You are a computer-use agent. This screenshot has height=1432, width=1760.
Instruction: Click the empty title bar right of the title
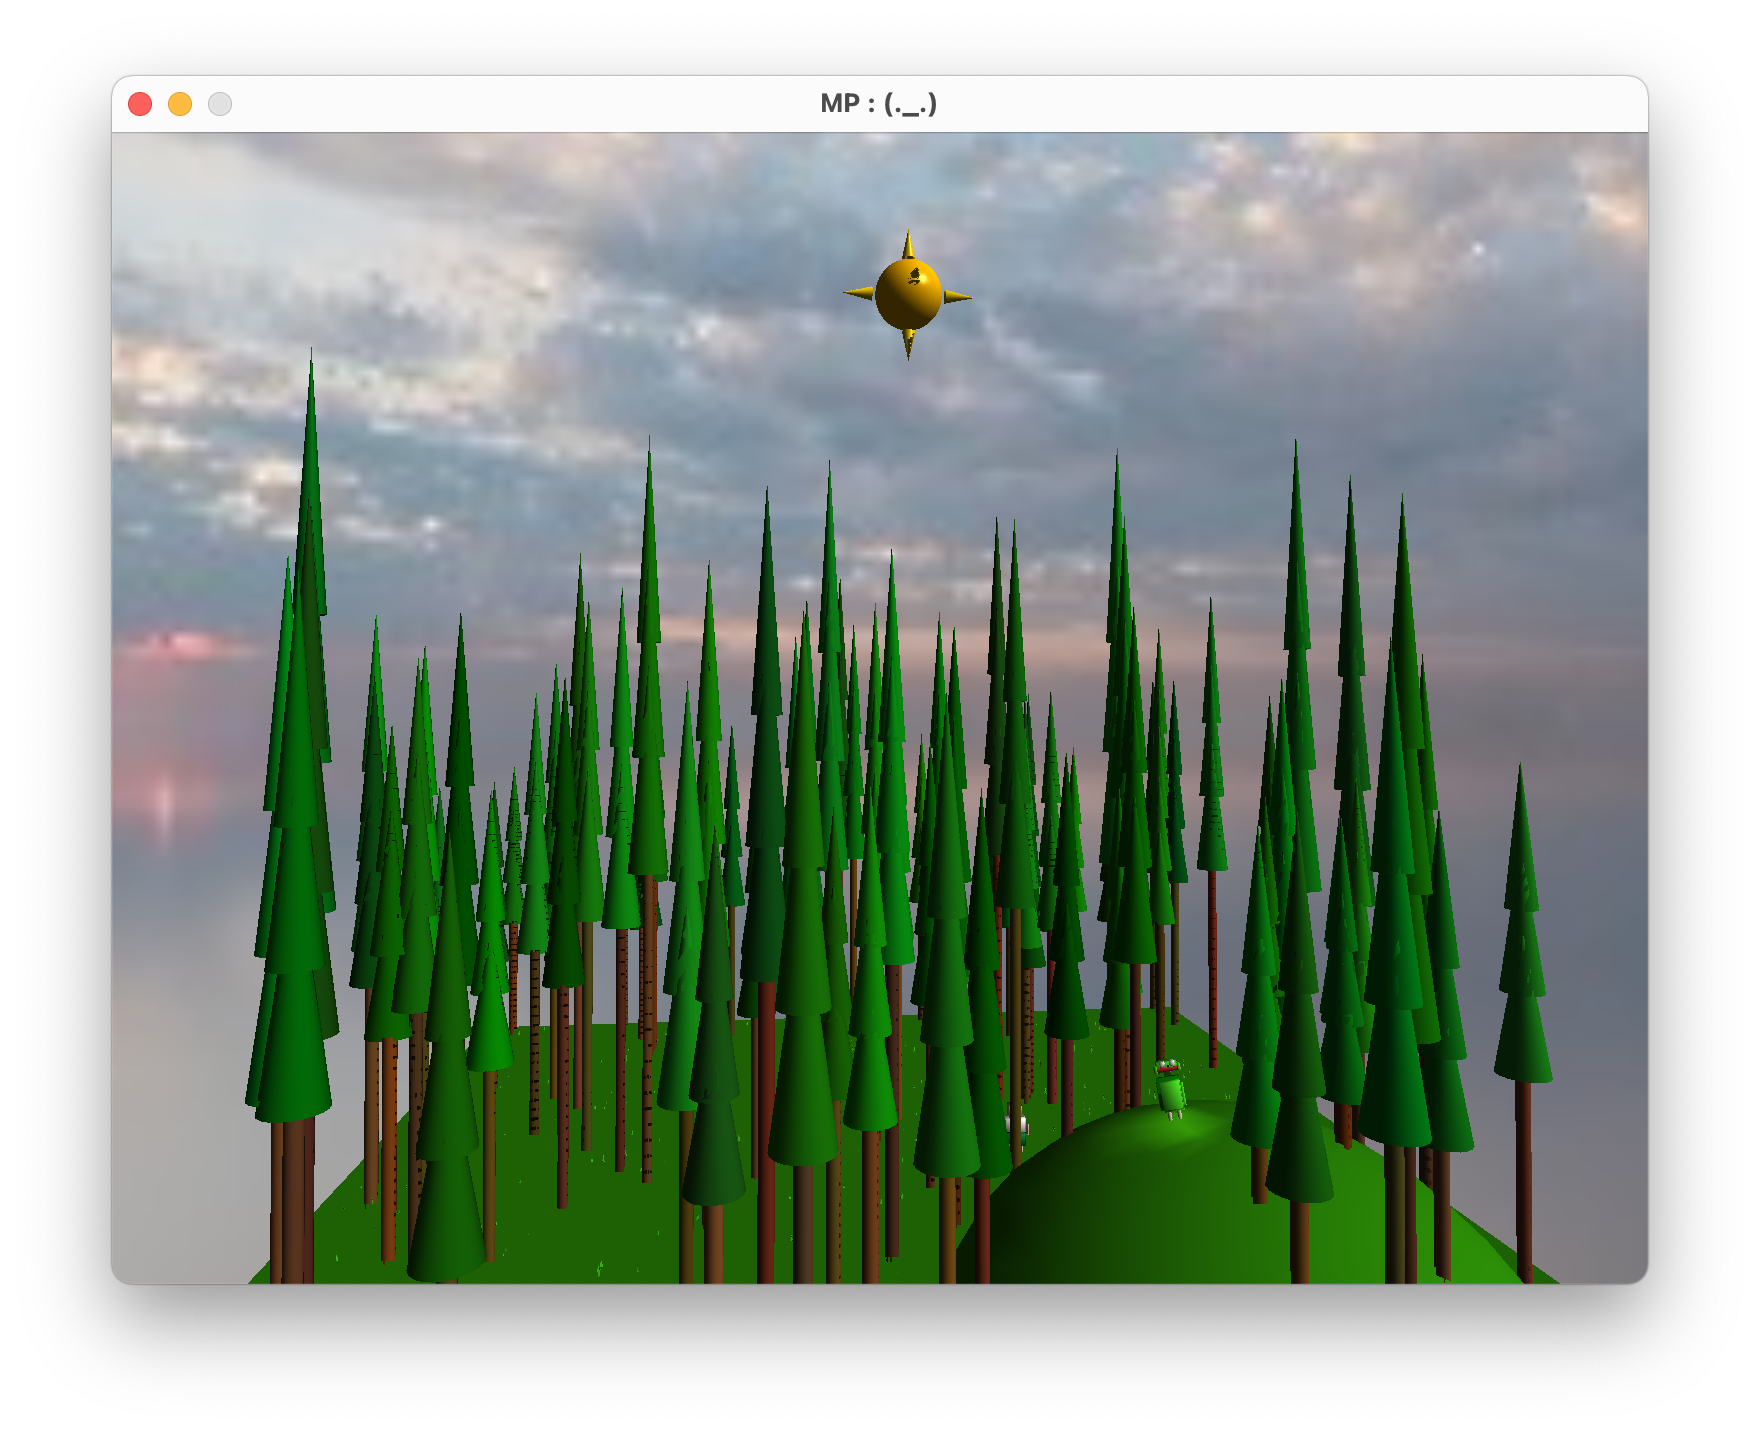(1300, 104)
